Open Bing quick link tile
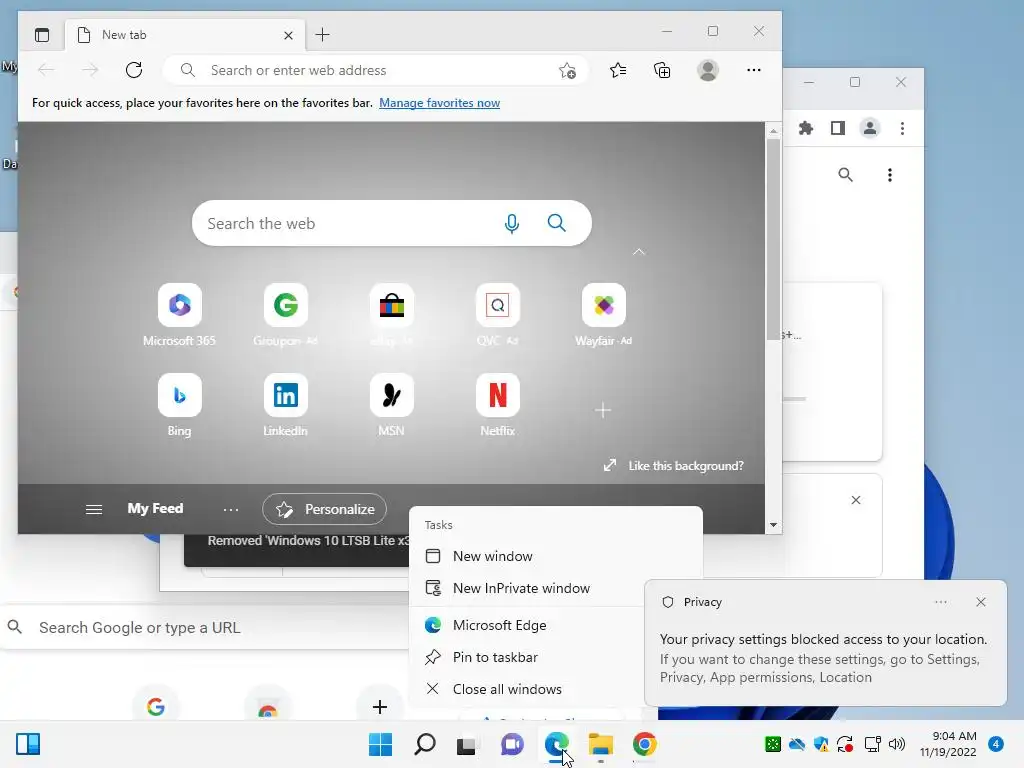This screenshot has width=1024, height=768. tap(180, 395)
